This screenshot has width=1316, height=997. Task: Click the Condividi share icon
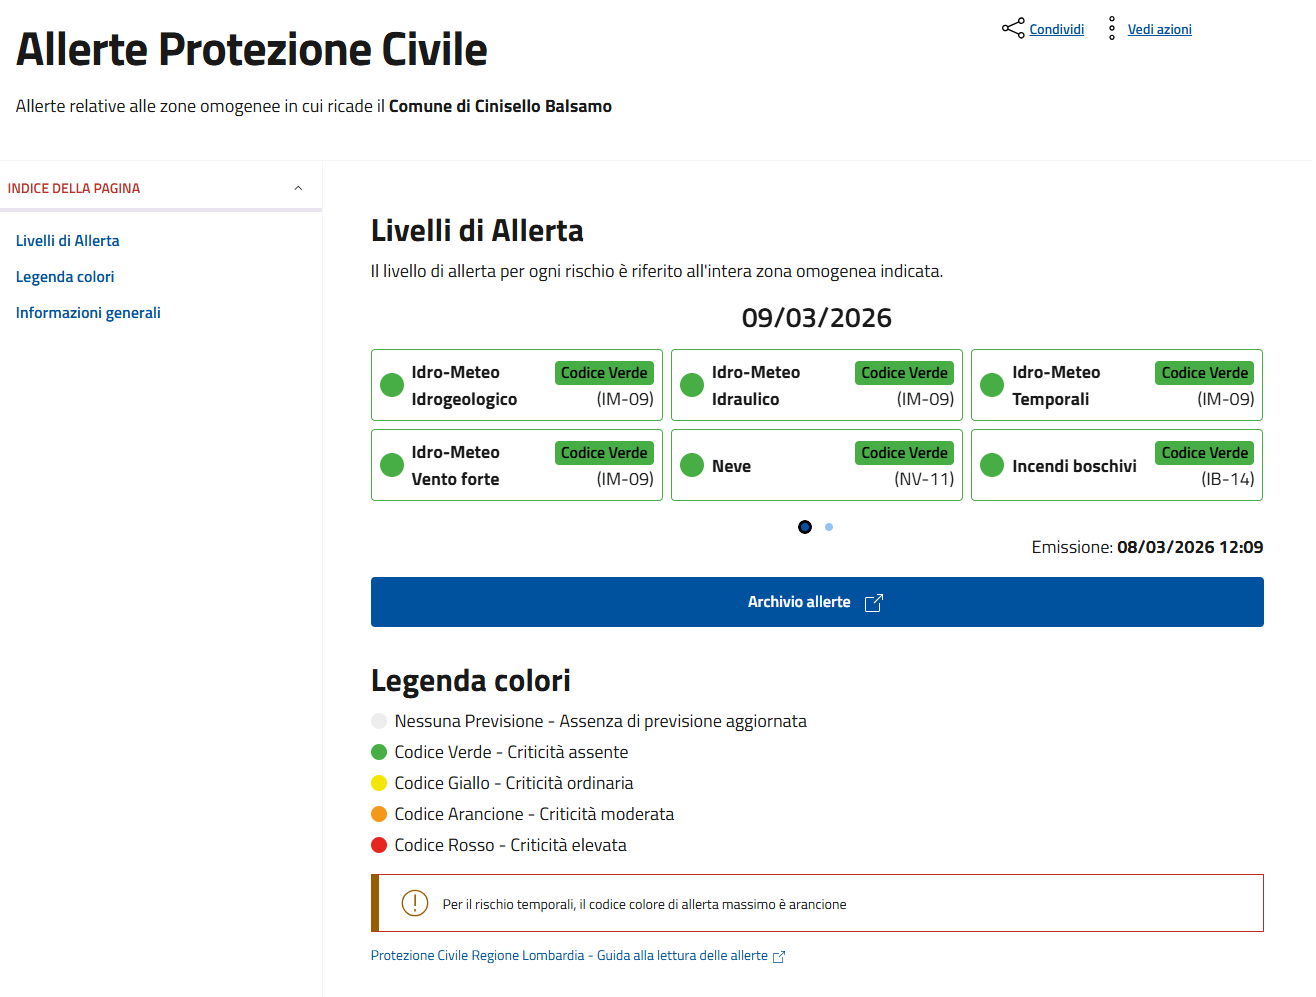point(1013,28)
